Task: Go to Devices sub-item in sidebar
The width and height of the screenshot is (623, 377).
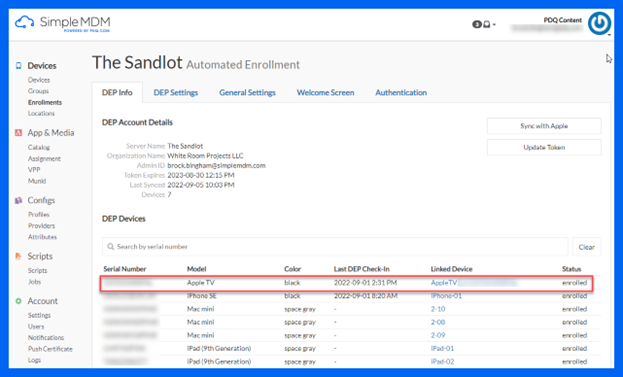Action: [x=39, y=80]
